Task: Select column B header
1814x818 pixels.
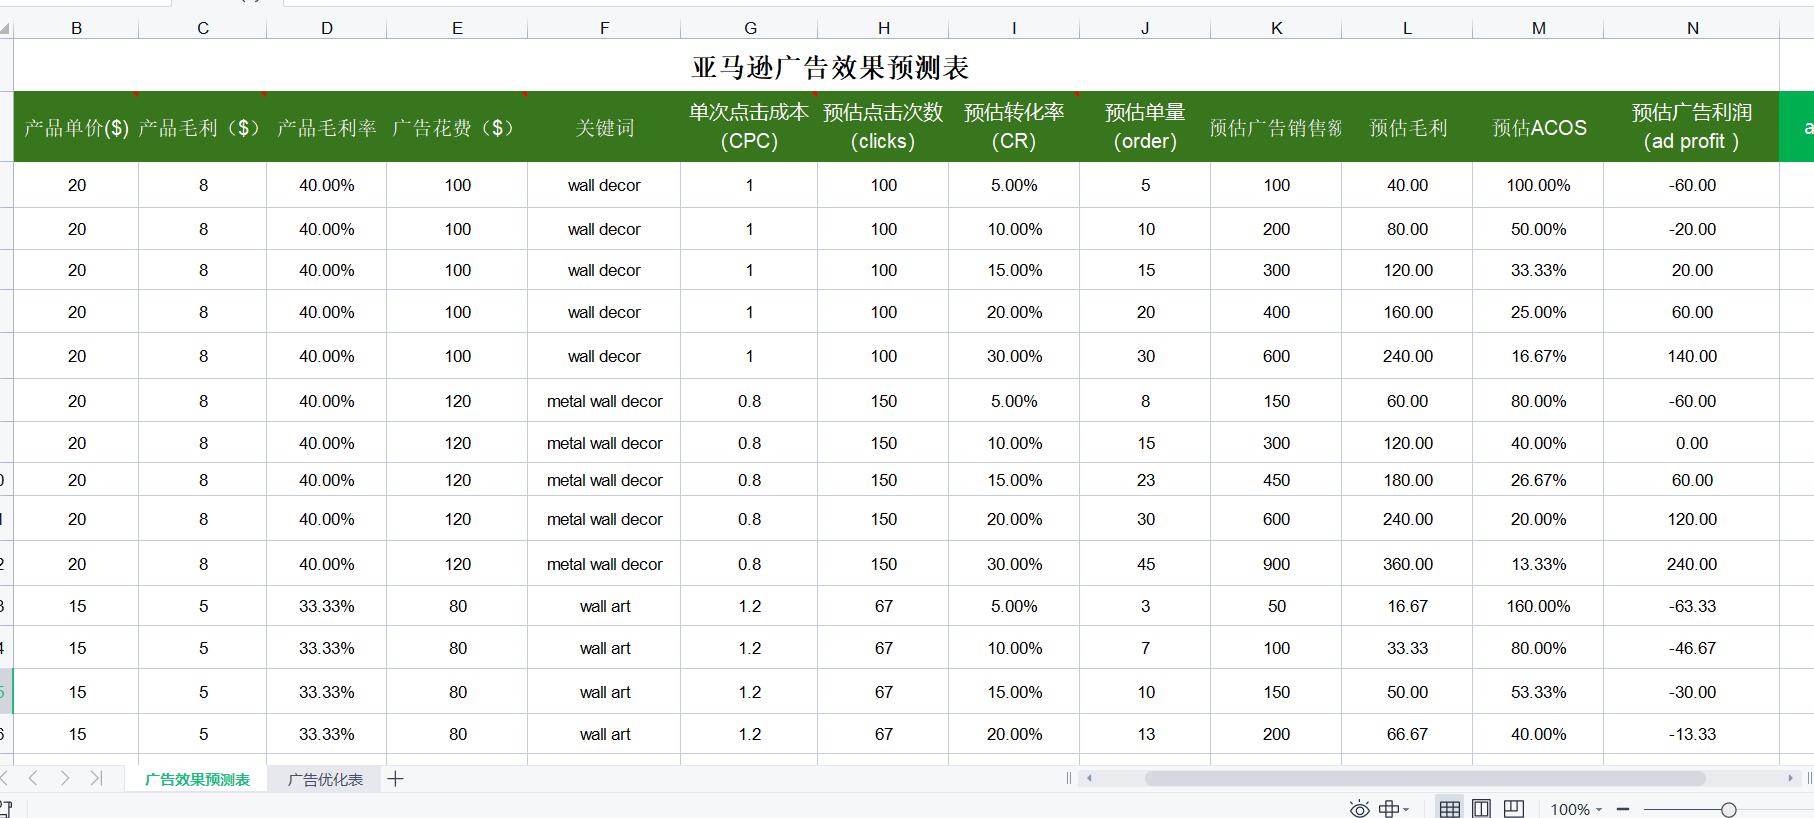Action: tap(76, 28)
